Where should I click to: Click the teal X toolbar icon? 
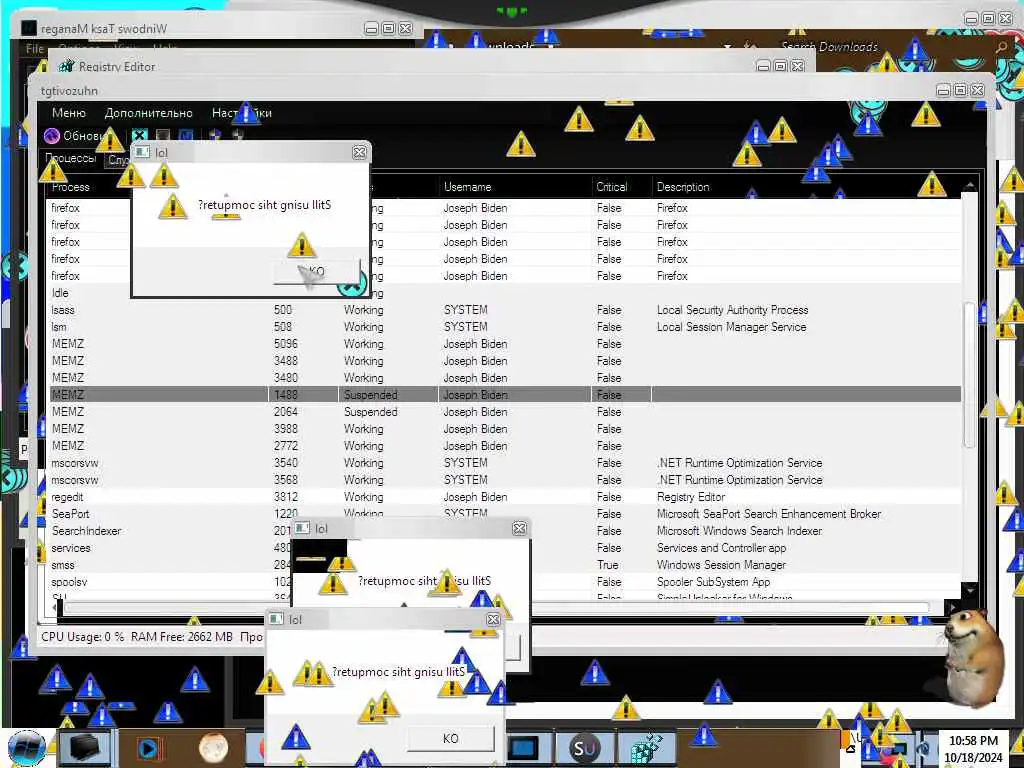point(139,135)
